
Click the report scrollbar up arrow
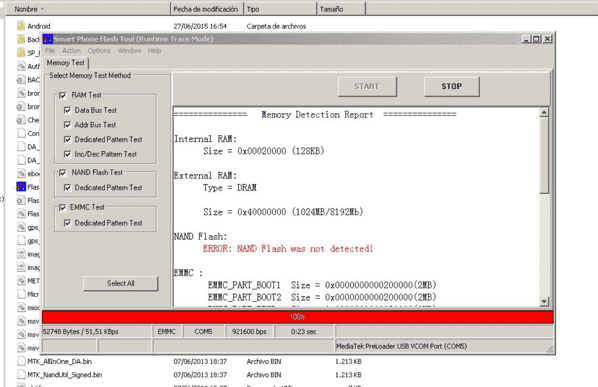(544, 112)
